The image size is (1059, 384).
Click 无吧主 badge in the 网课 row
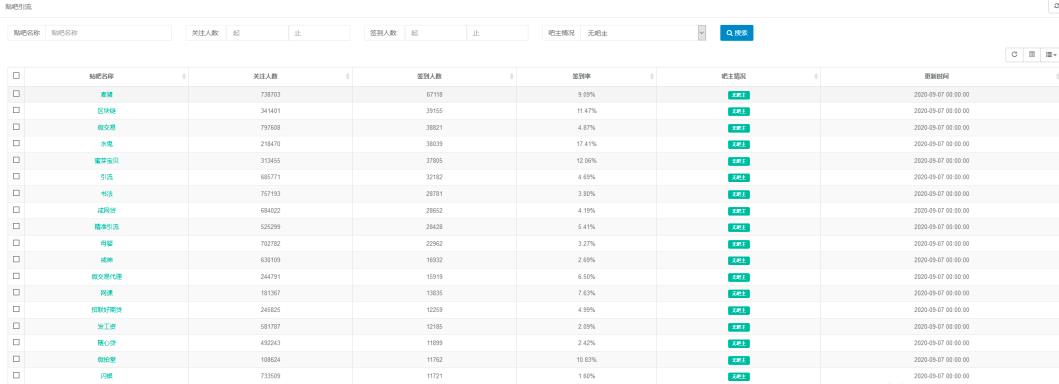(738, 294)
